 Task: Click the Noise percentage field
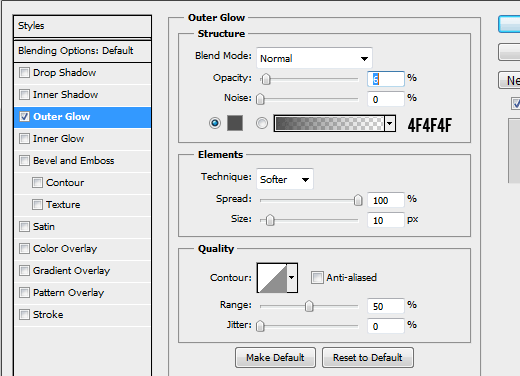pos(386,99)
